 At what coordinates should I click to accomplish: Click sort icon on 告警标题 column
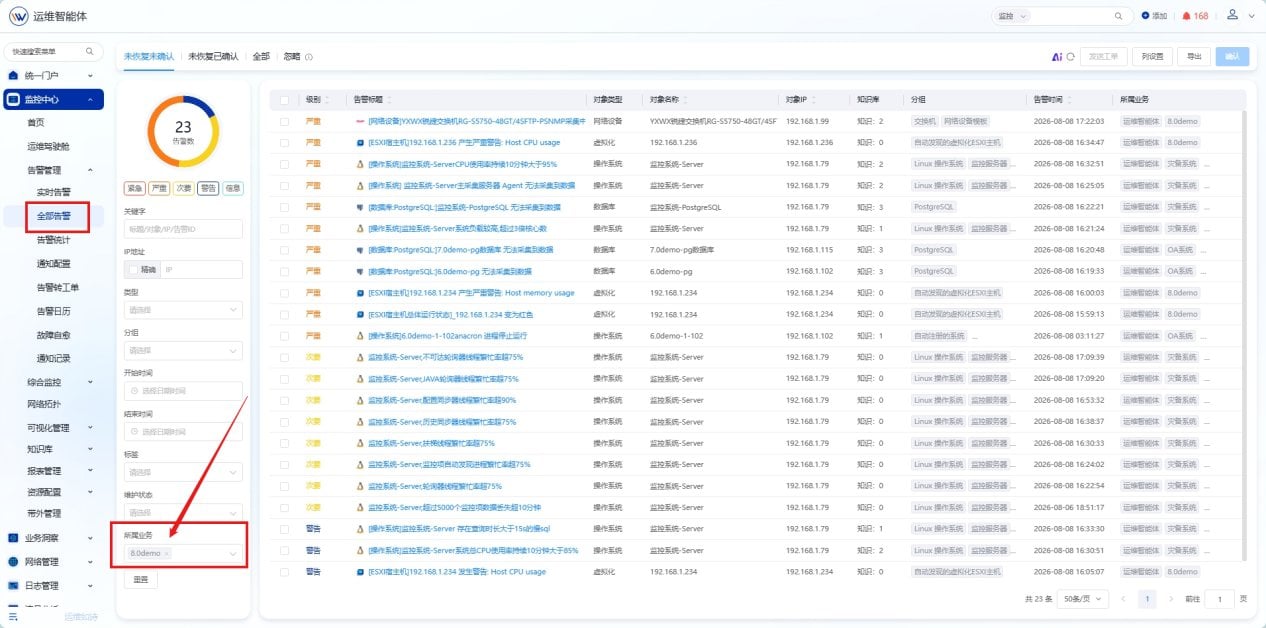pos(388,100)
